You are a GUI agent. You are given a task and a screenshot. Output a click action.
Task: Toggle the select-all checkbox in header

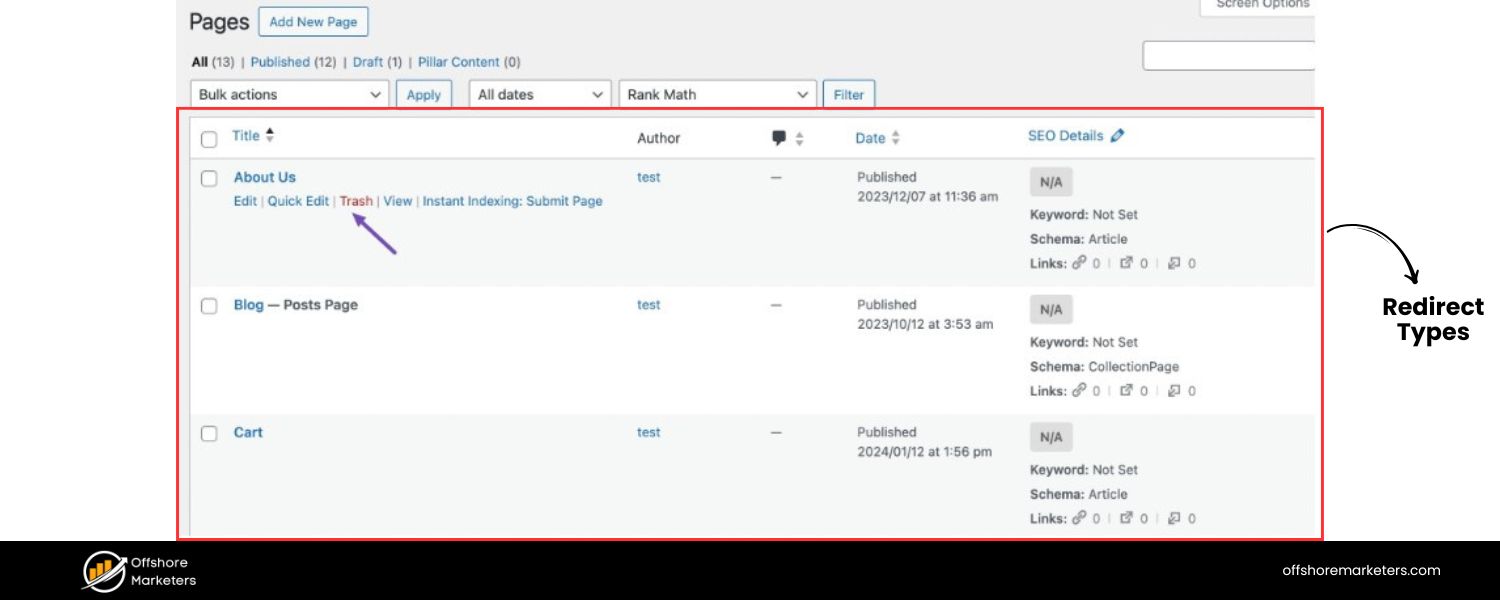(x=209, y=139)
